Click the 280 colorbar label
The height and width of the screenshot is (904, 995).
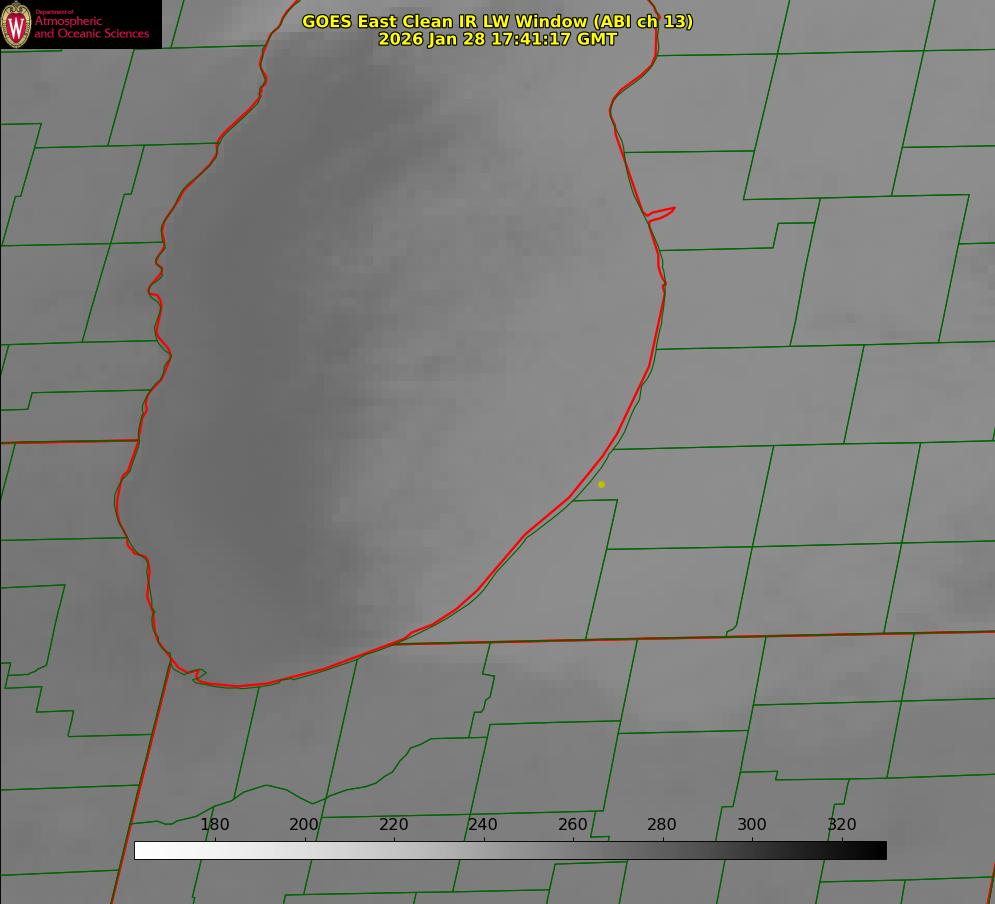(x=662, y=824)
